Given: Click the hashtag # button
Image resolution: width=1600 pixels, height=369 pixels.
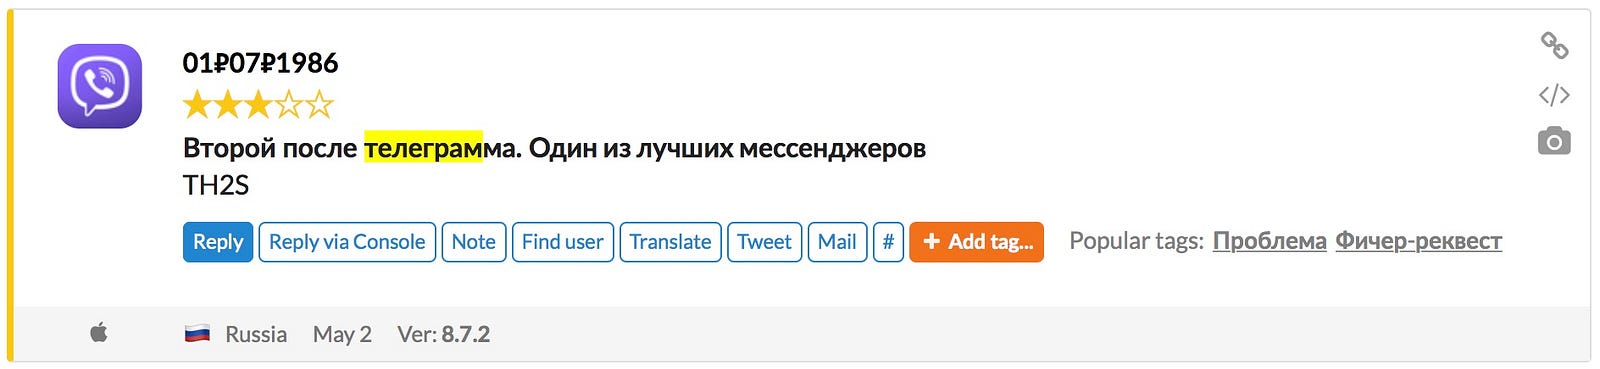Looking at the screenshot, I should coord(888,242).
